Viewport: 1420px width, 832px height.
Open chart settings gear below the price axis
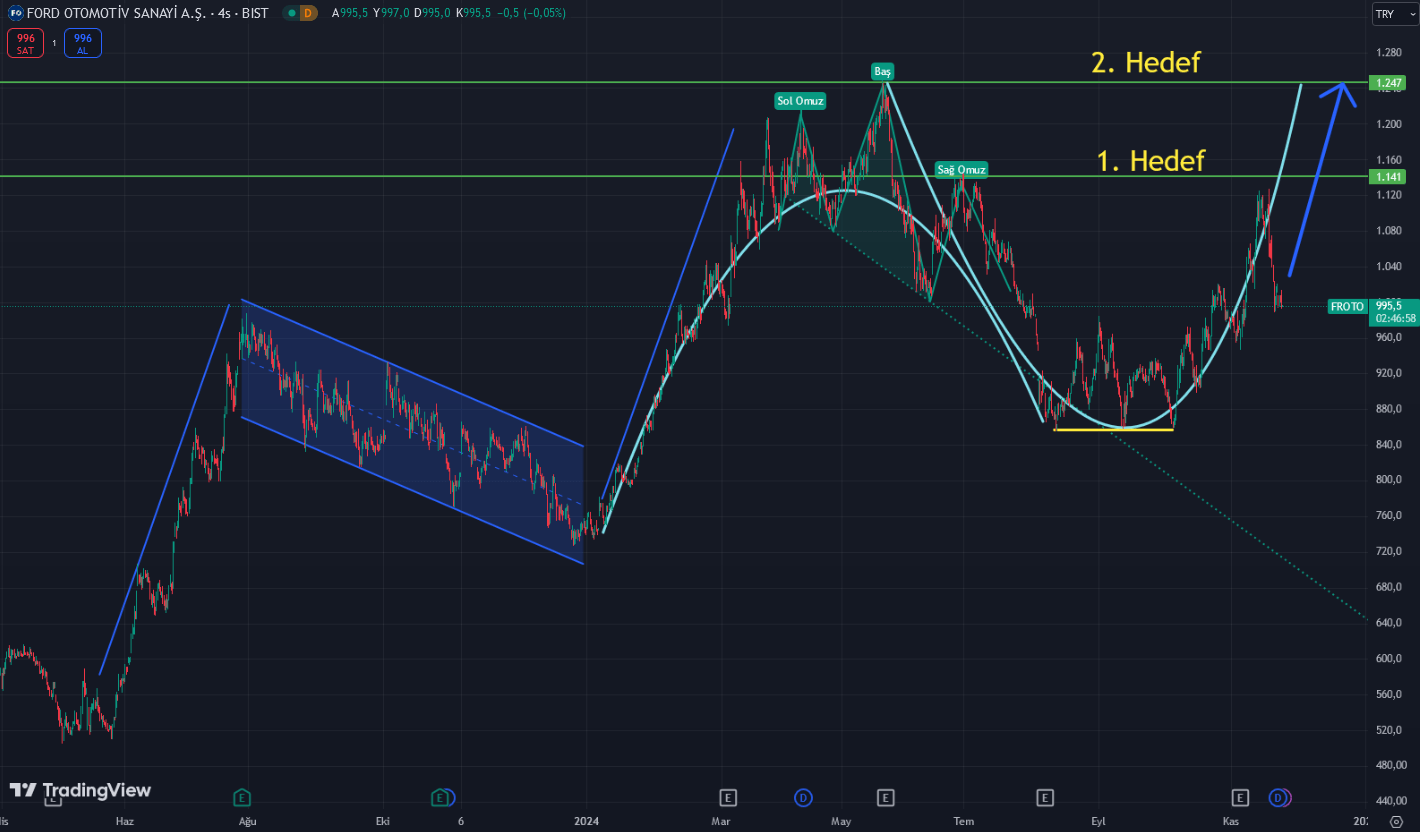1397,820
